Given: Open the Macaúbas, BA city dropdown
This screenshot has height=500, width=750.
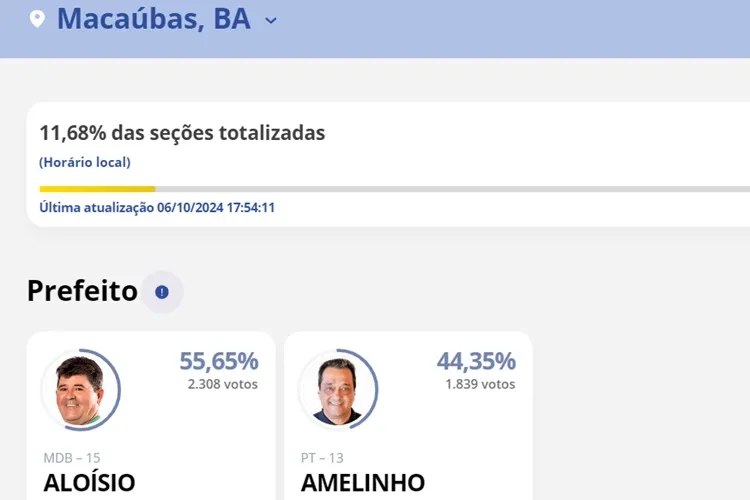Looking at the screenshot, I should tap(271, 20).
